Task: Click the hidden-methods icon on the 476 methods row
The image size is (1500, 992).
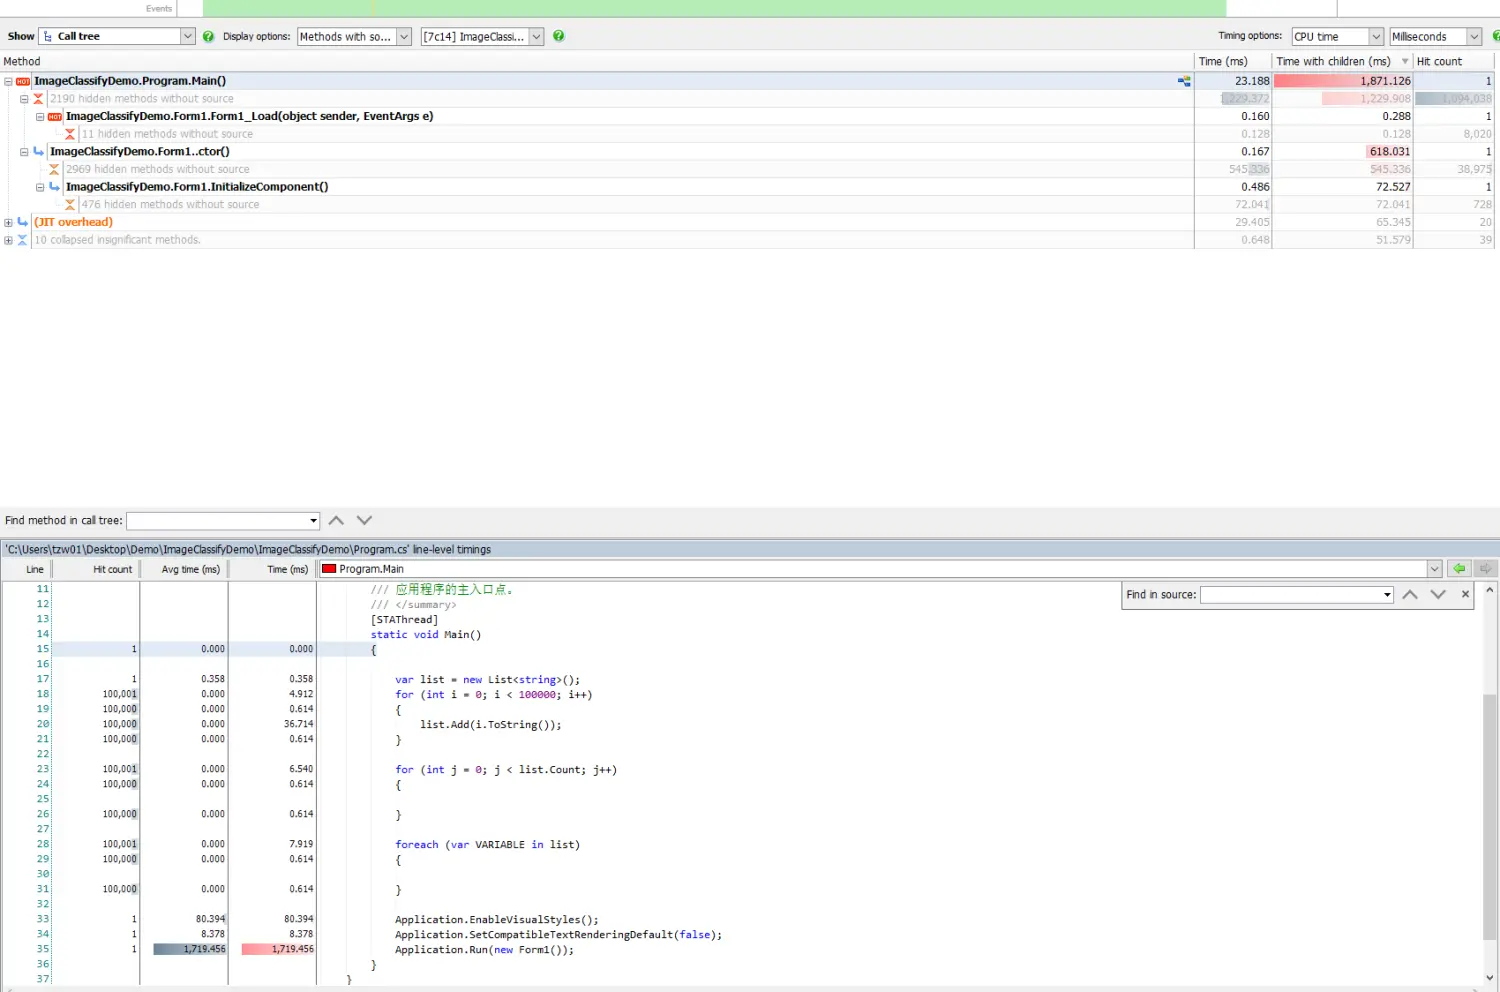Action: tap(71, 205)
